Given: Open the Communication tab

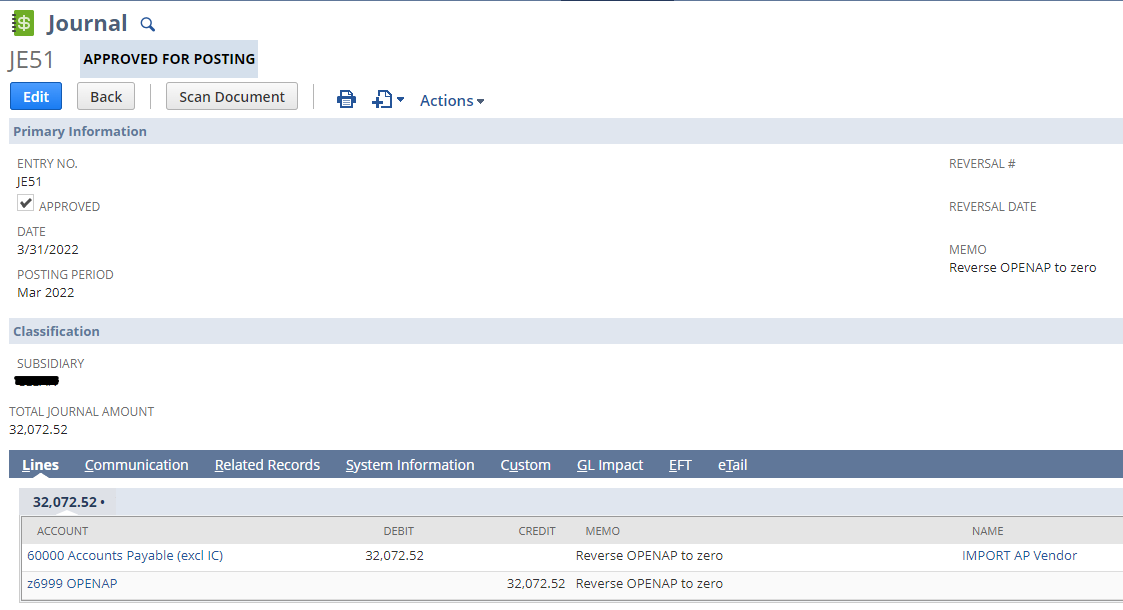Looking at the screenshot, I should point(137,464).
